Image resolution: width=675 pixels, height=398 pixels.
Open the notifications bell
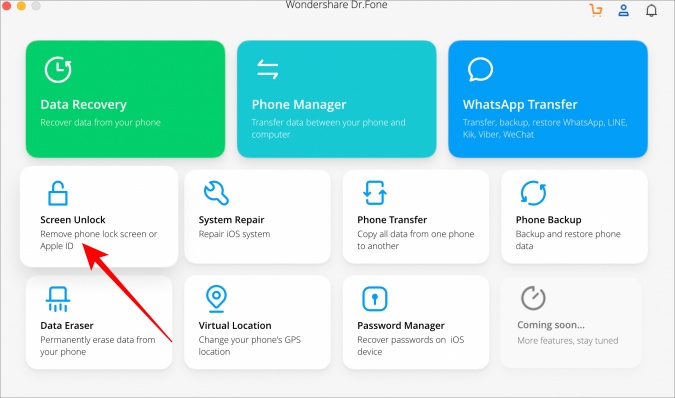tap(651, 10)
